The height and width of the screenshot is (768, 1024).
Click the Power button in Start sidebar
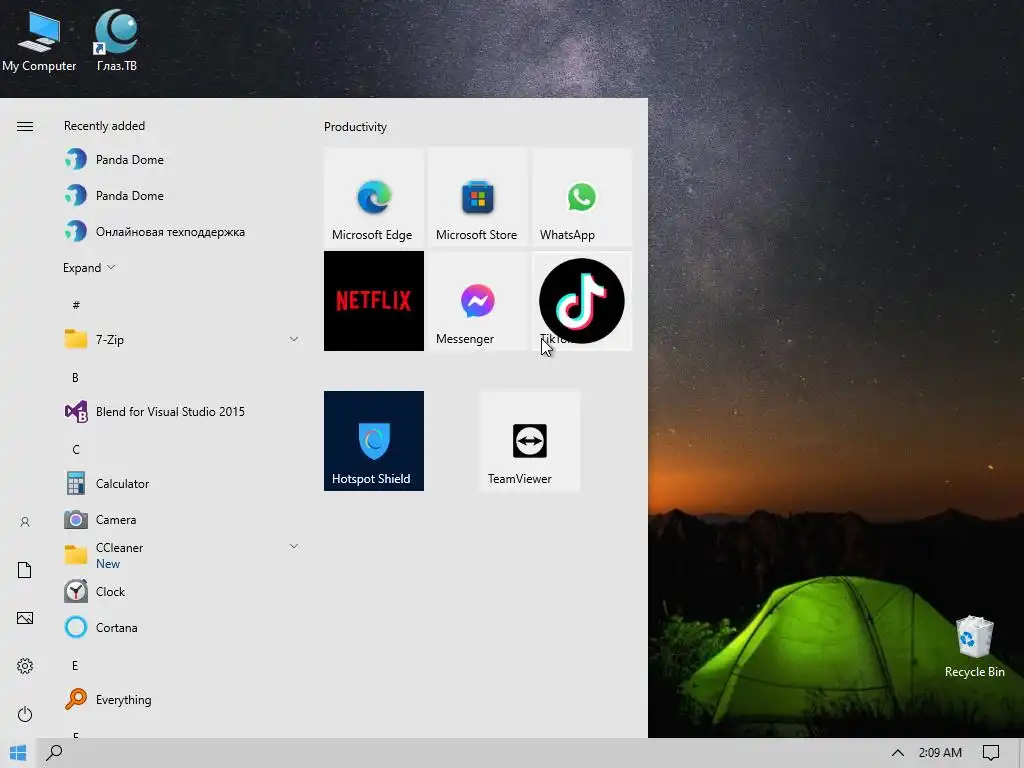(25, 714)
